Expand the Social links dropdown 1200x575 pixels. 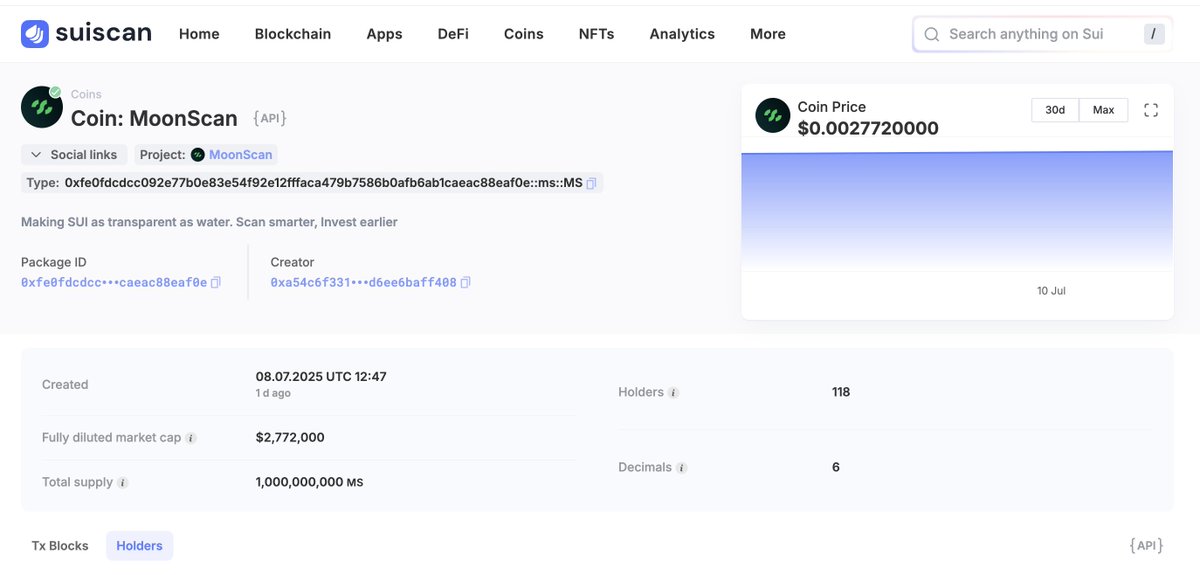coord(74,155)
